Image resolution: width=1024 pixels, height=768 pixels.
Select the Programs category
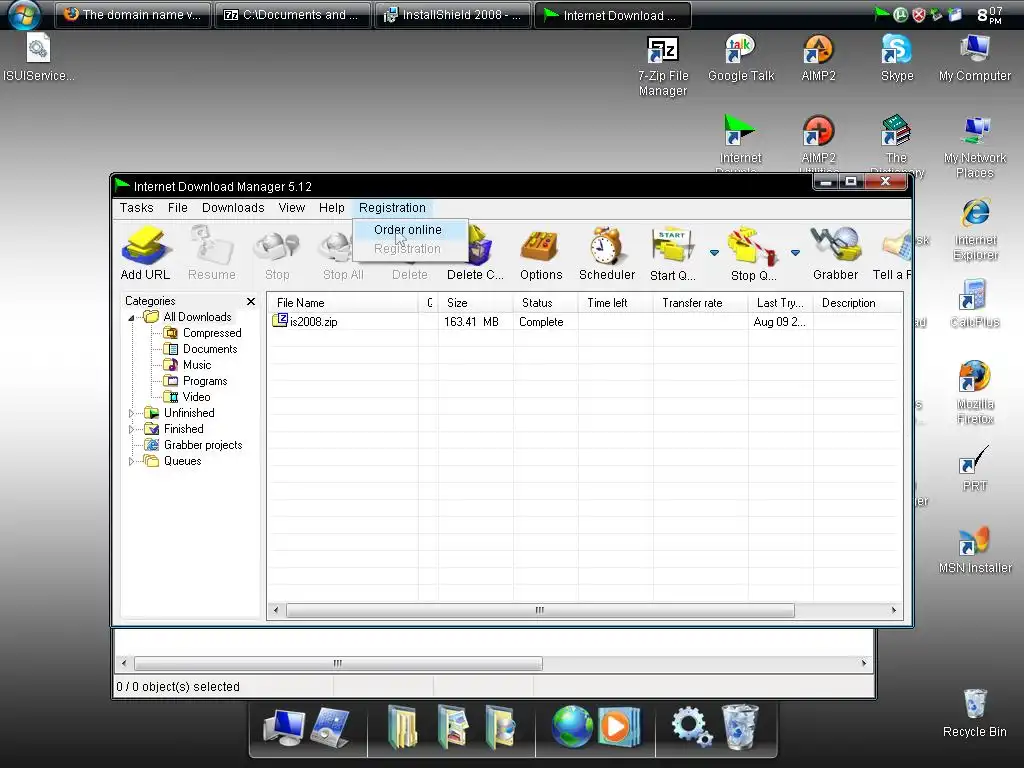(204, 381)
